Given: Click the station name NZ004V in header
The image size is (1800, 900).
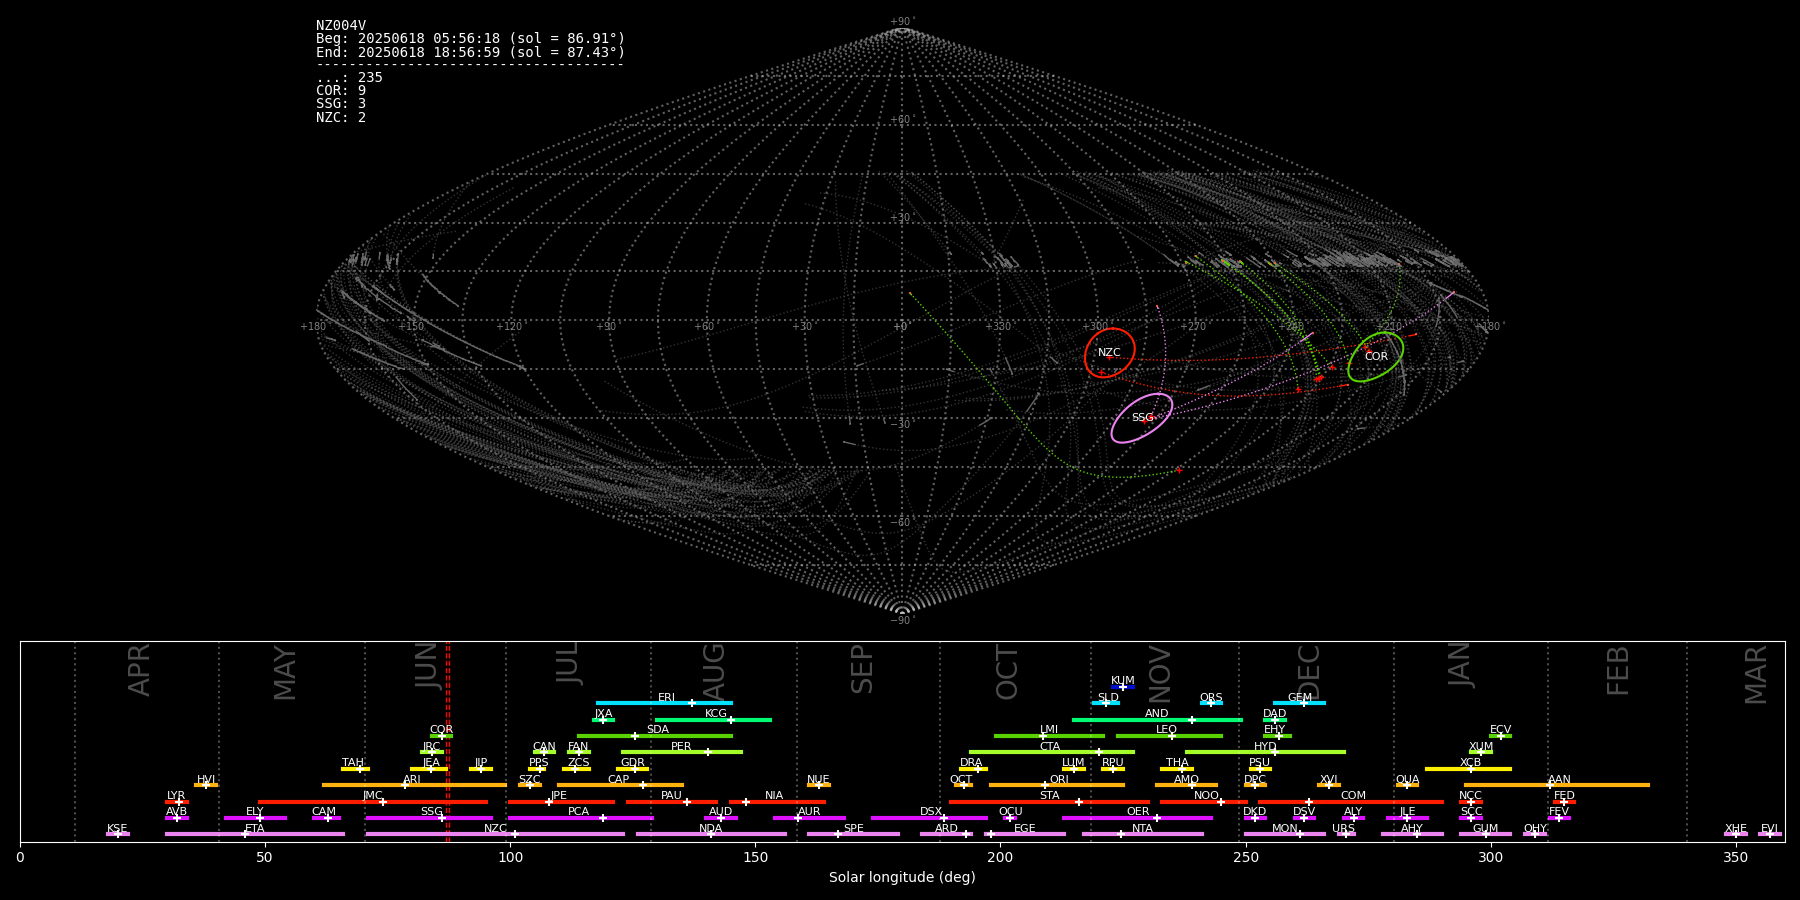Looking at the screenshot, I should click(x=341, y=26).
